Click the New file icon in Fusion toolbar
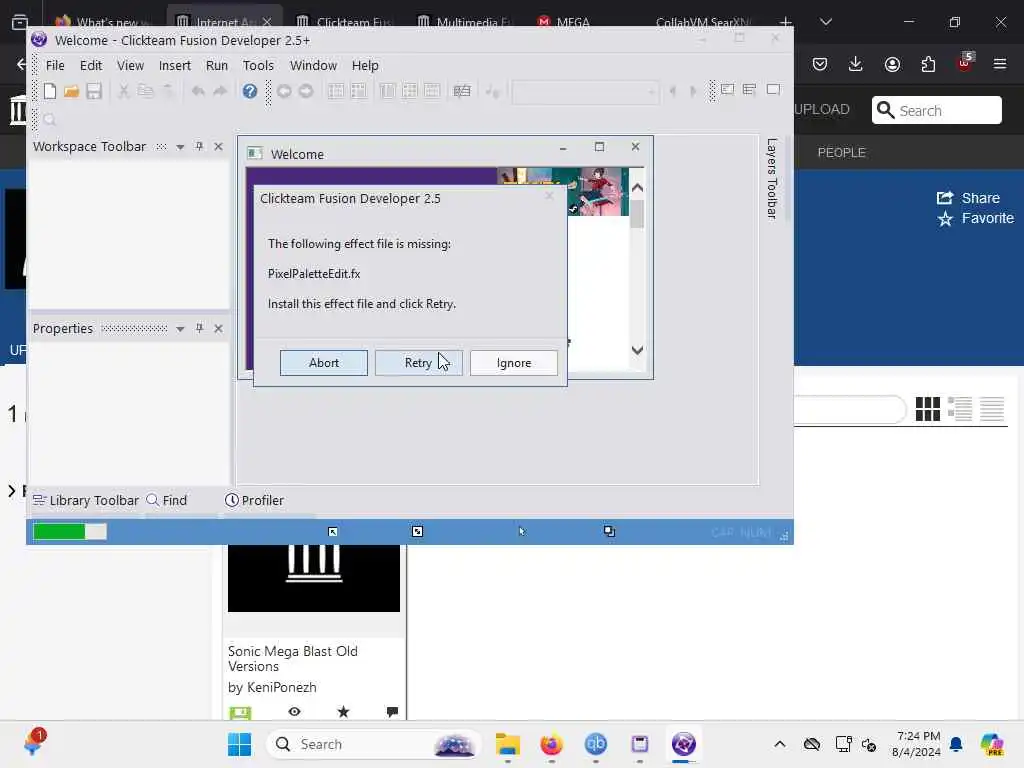Screen dimensions: 1024x768 pyautogui.click(x=50, y=91)
